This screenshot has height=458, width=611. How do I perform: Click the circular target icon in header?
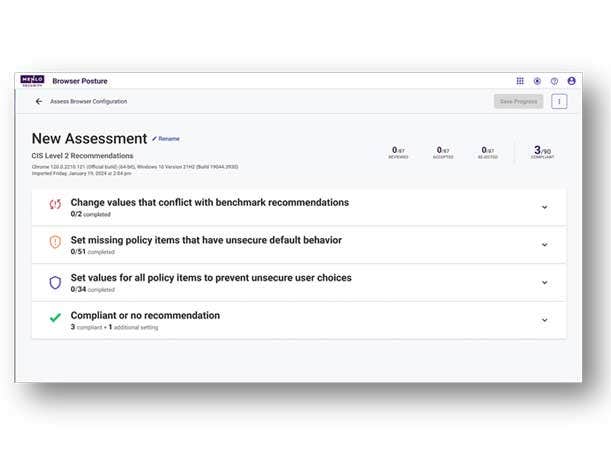[537, 81]
